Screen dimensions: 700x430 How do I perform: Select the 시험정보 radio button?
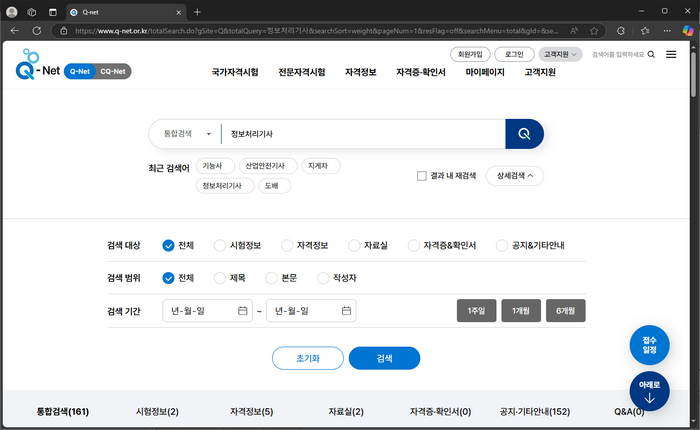[x=220, y=246]
